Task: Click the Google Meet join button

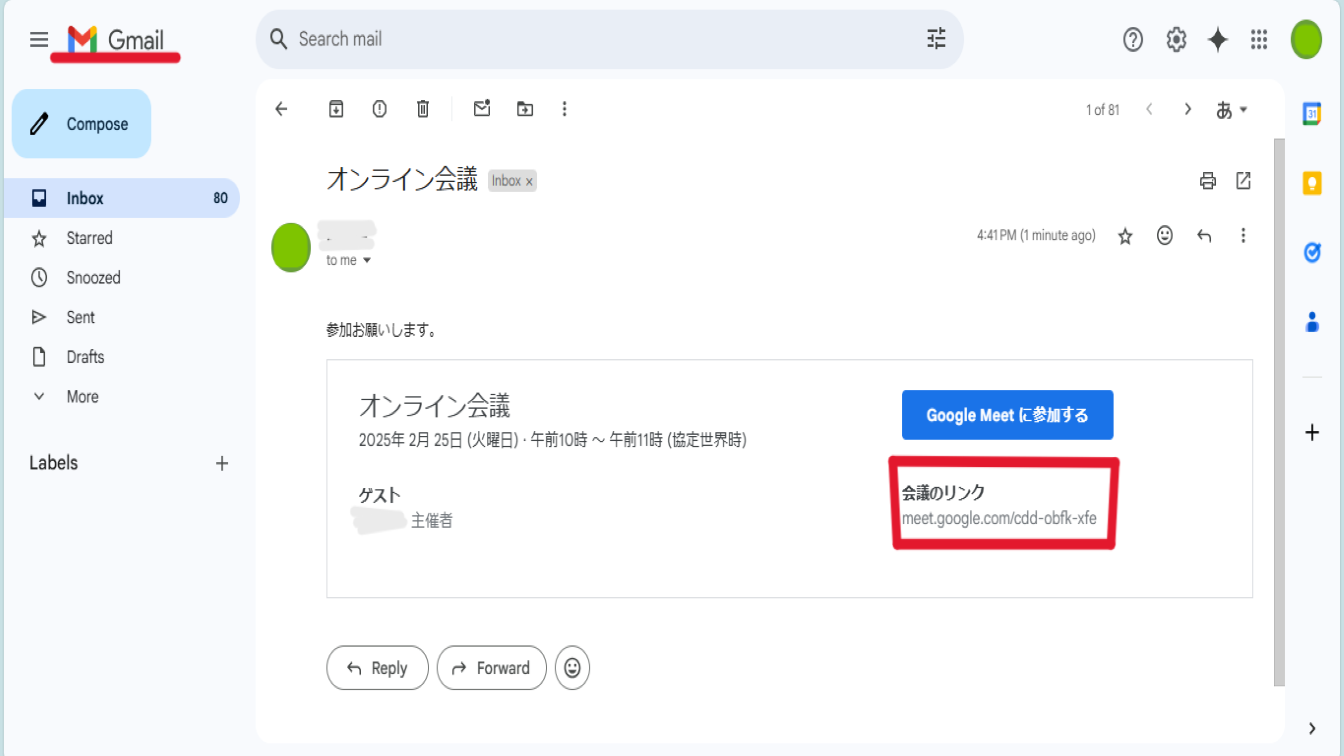Action: [1007, 415]
